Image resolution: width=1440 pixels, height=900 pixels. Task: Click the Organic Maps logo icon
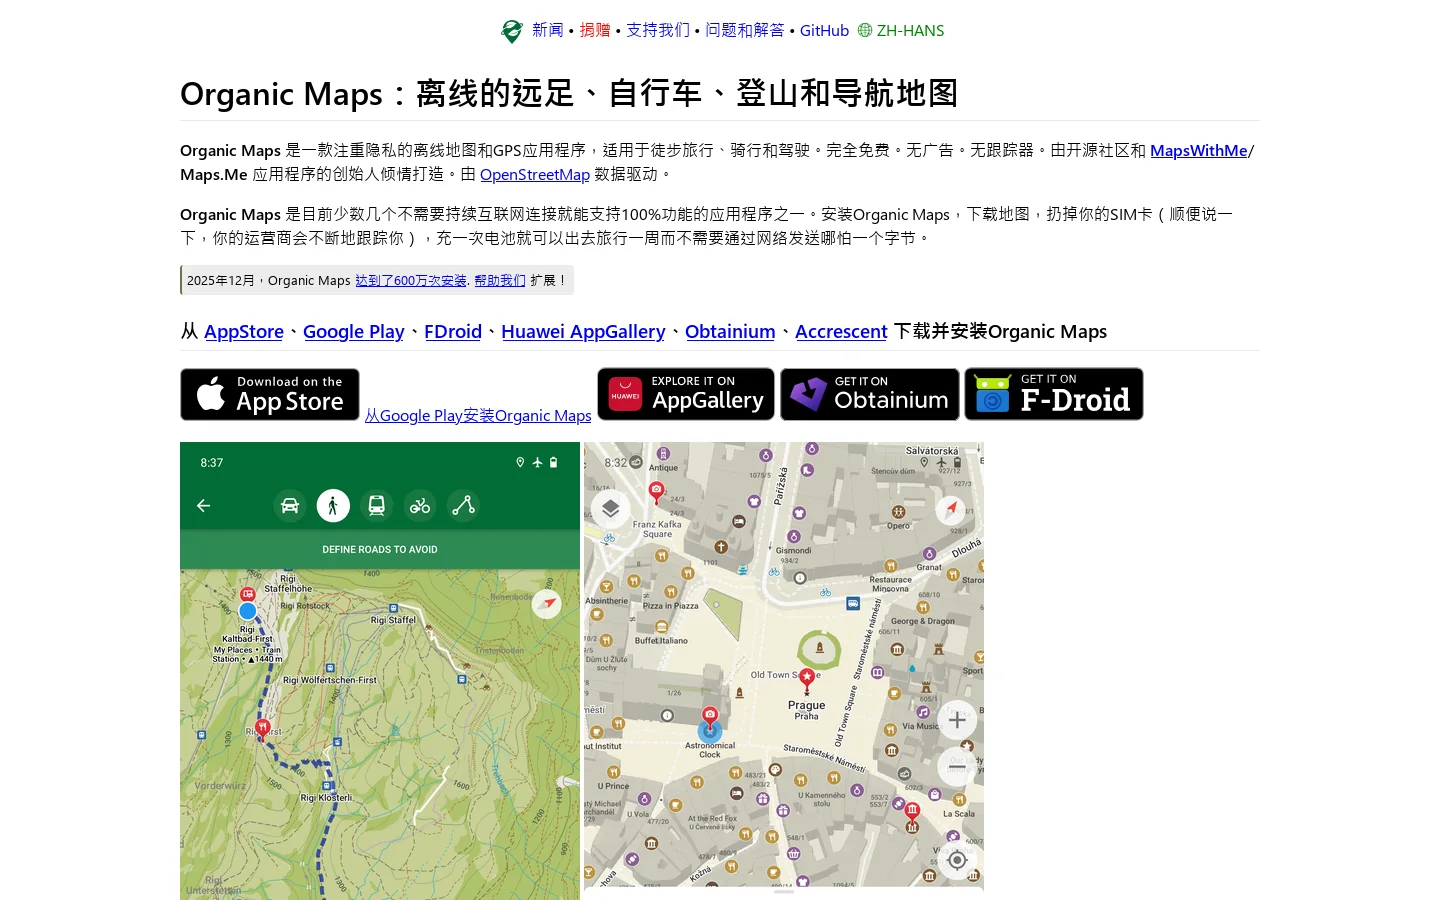[512, 31]
